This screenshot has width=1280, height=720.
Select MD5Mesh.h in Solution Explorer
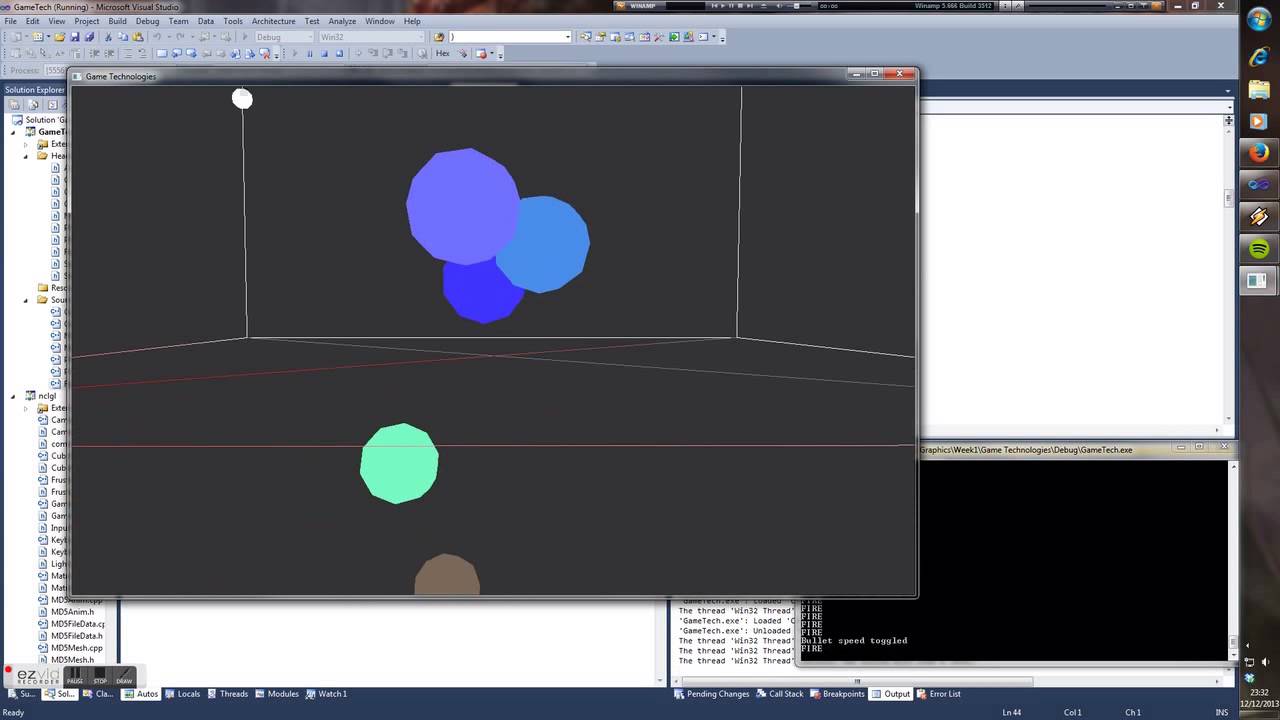pos(73,660)
